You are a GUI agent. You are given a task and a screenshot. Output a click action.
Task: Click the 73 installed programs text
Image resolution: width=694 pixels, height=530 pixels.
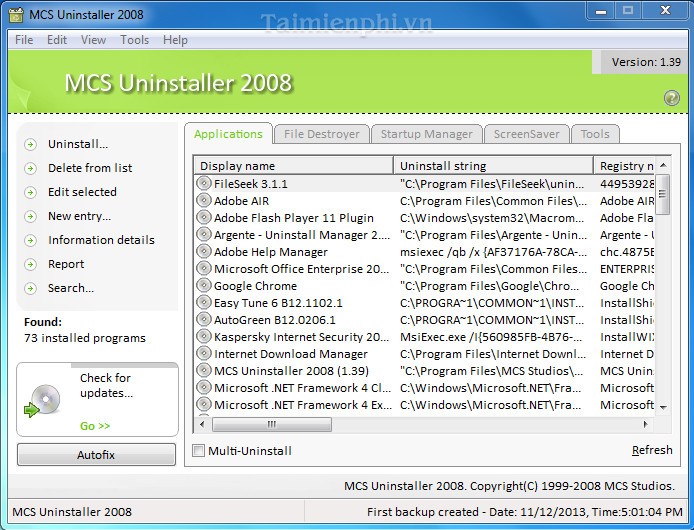85,338
